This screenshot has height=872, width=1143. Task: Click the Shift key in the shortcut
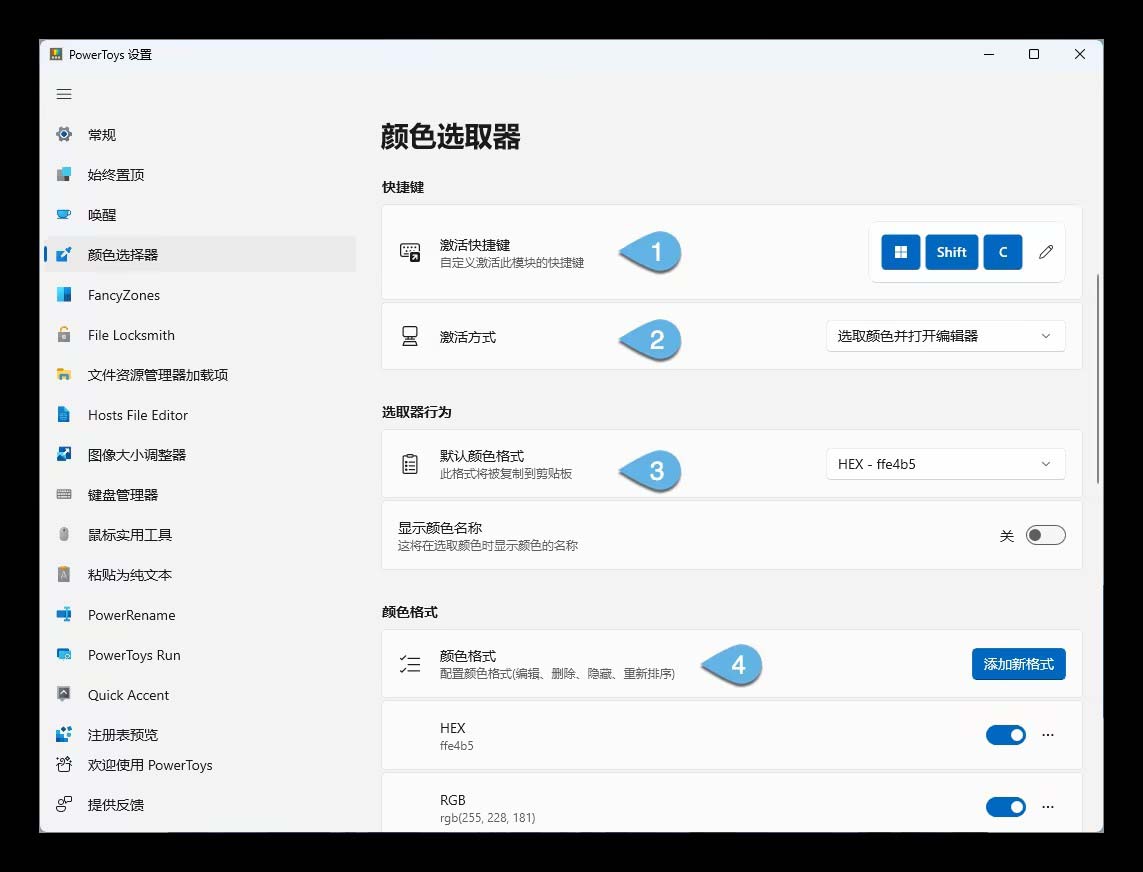(951, 252)
